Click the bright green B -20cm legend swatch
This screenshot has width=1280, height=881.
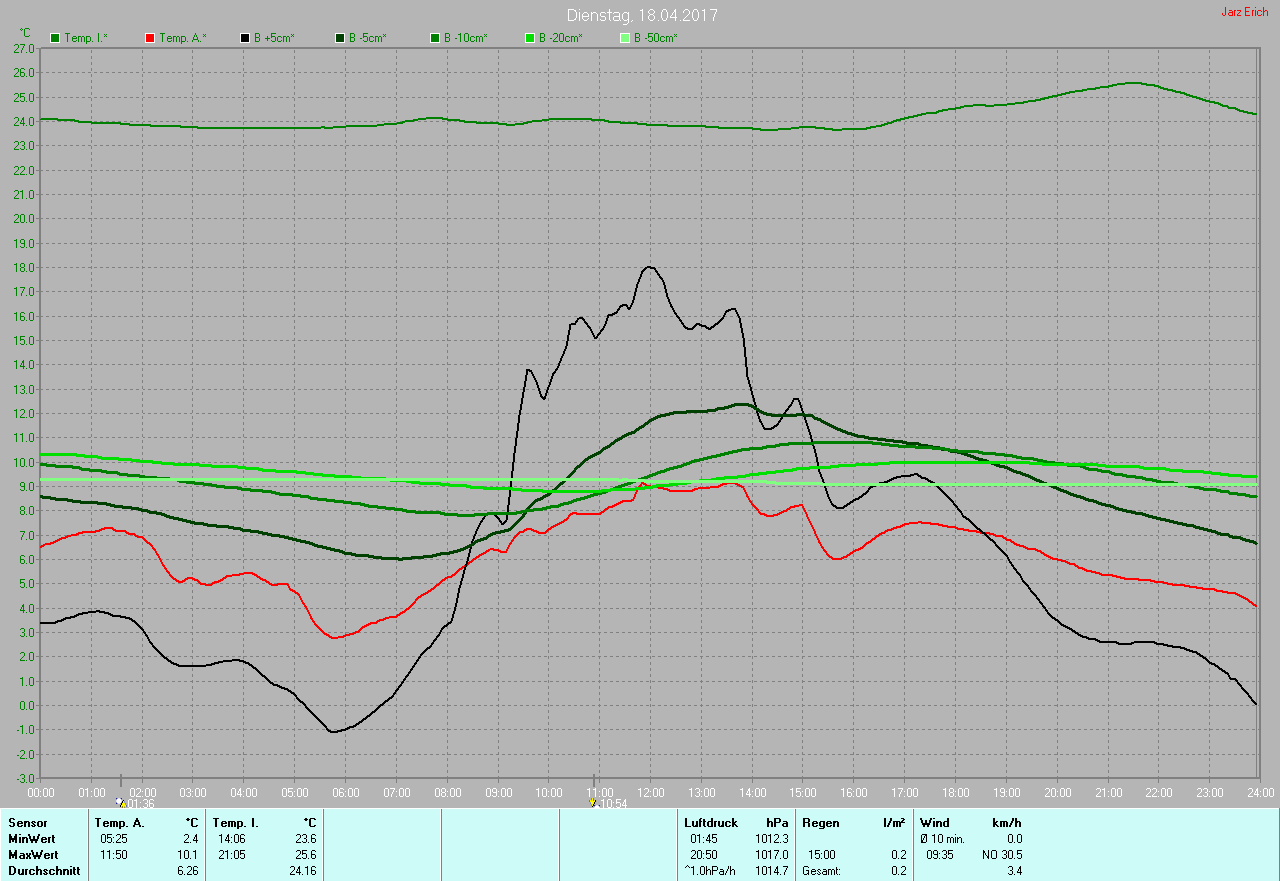pyautogui.click(x=530, y=38)
